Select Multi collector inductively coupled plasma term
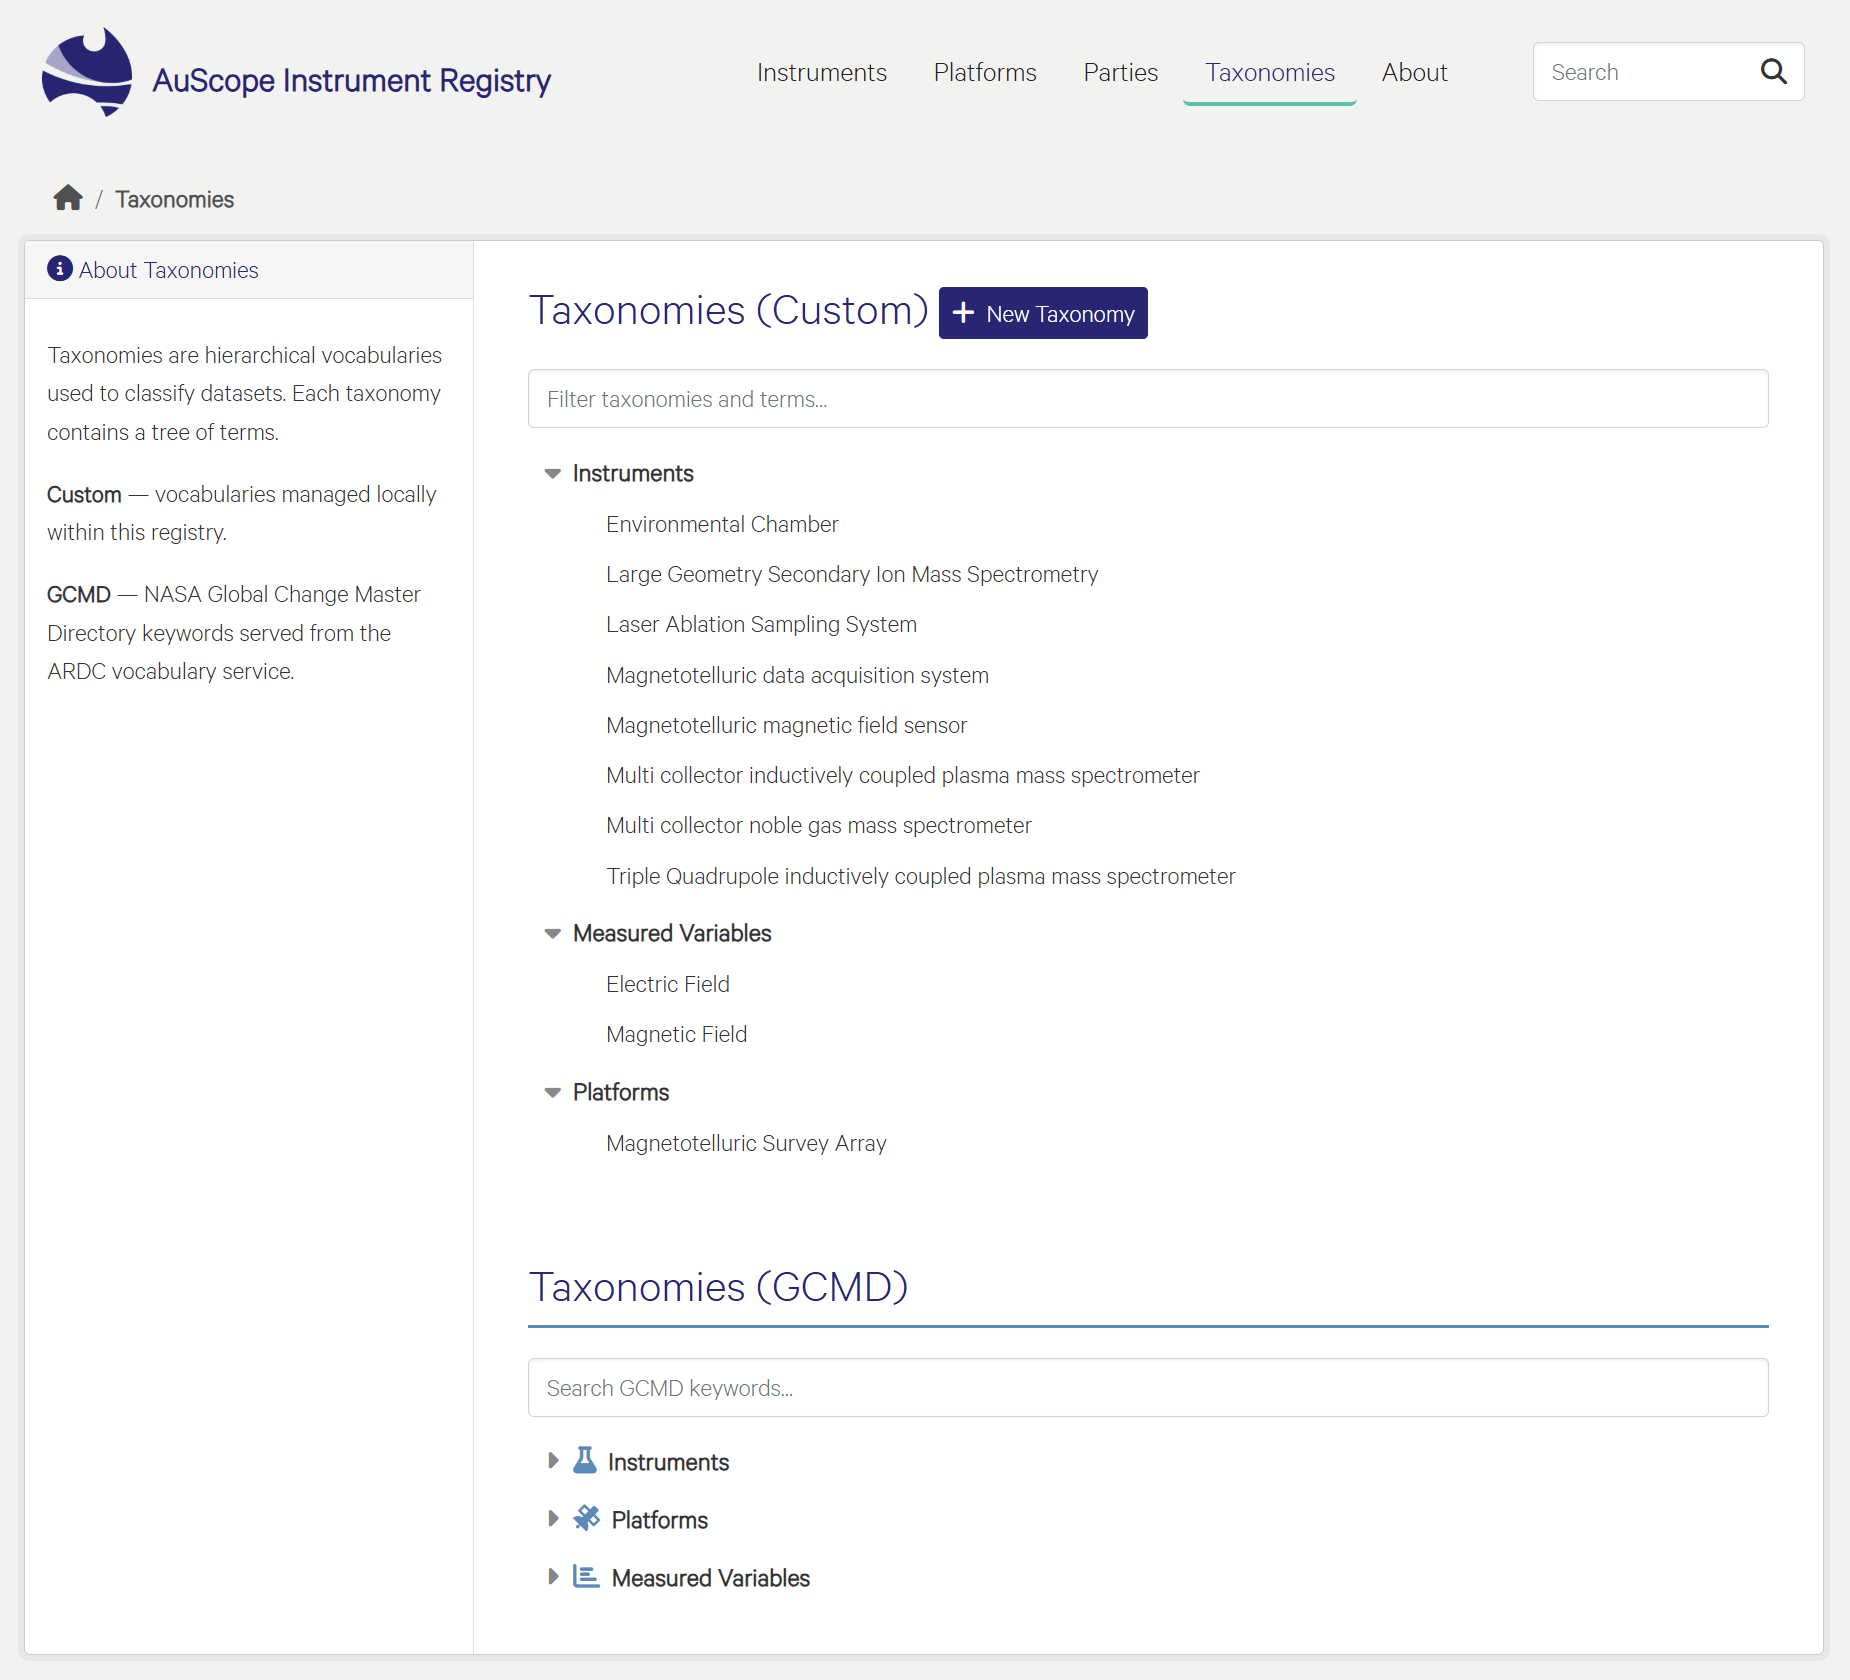The image size is (1850, 1680). click(x=902, y=776)
